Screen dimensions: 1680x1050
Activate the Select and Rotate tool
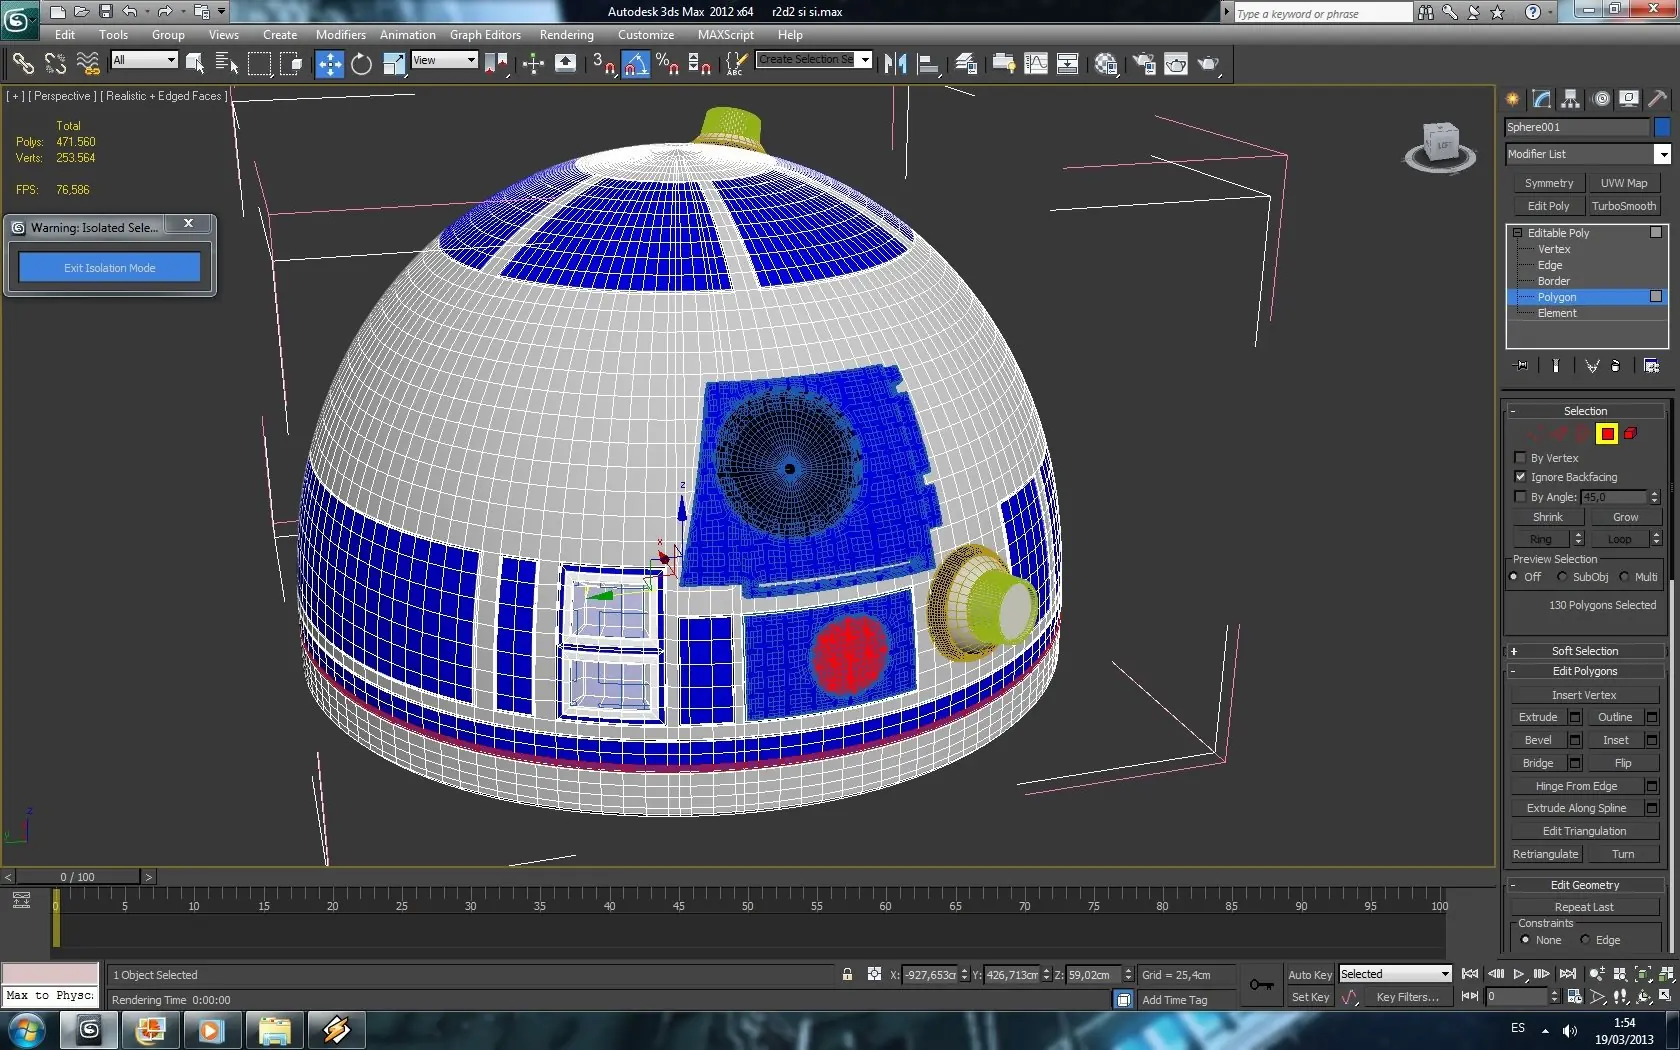coord(361,64)
